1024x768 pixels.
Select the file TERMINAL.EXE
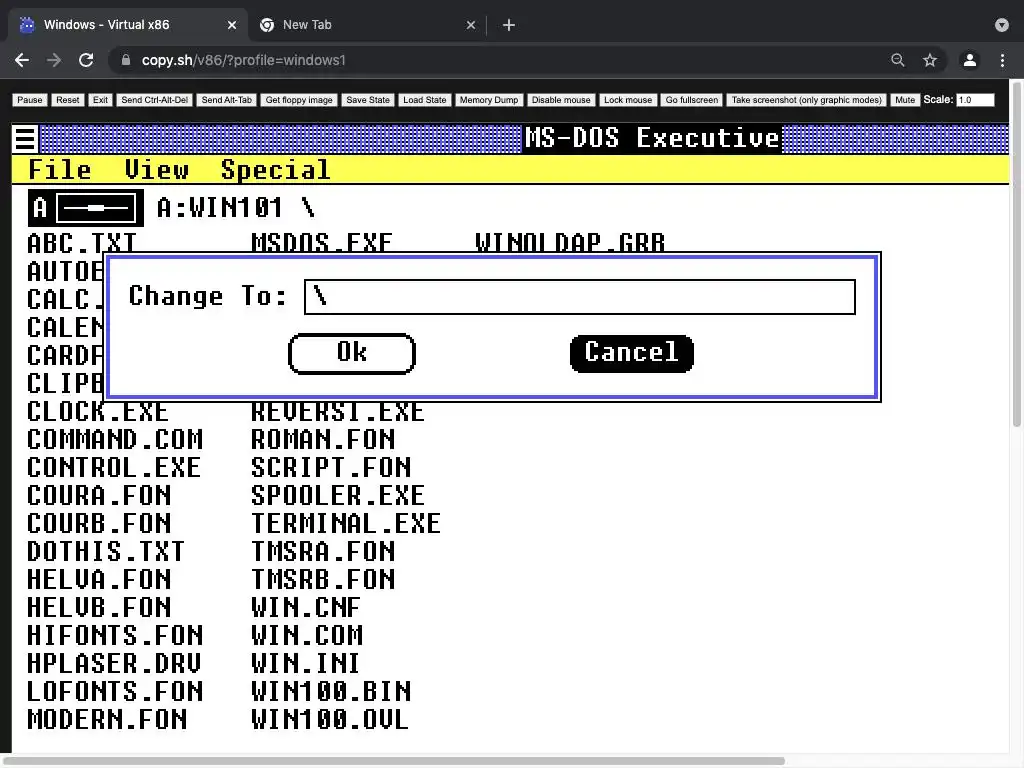(x=346, y=524)
